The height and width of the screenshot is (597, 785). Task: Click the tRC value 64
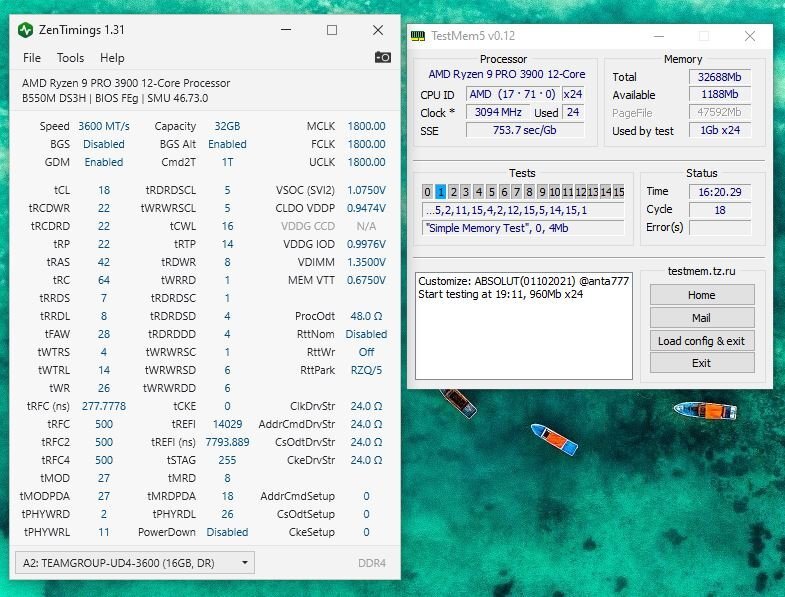click(104, 280)
